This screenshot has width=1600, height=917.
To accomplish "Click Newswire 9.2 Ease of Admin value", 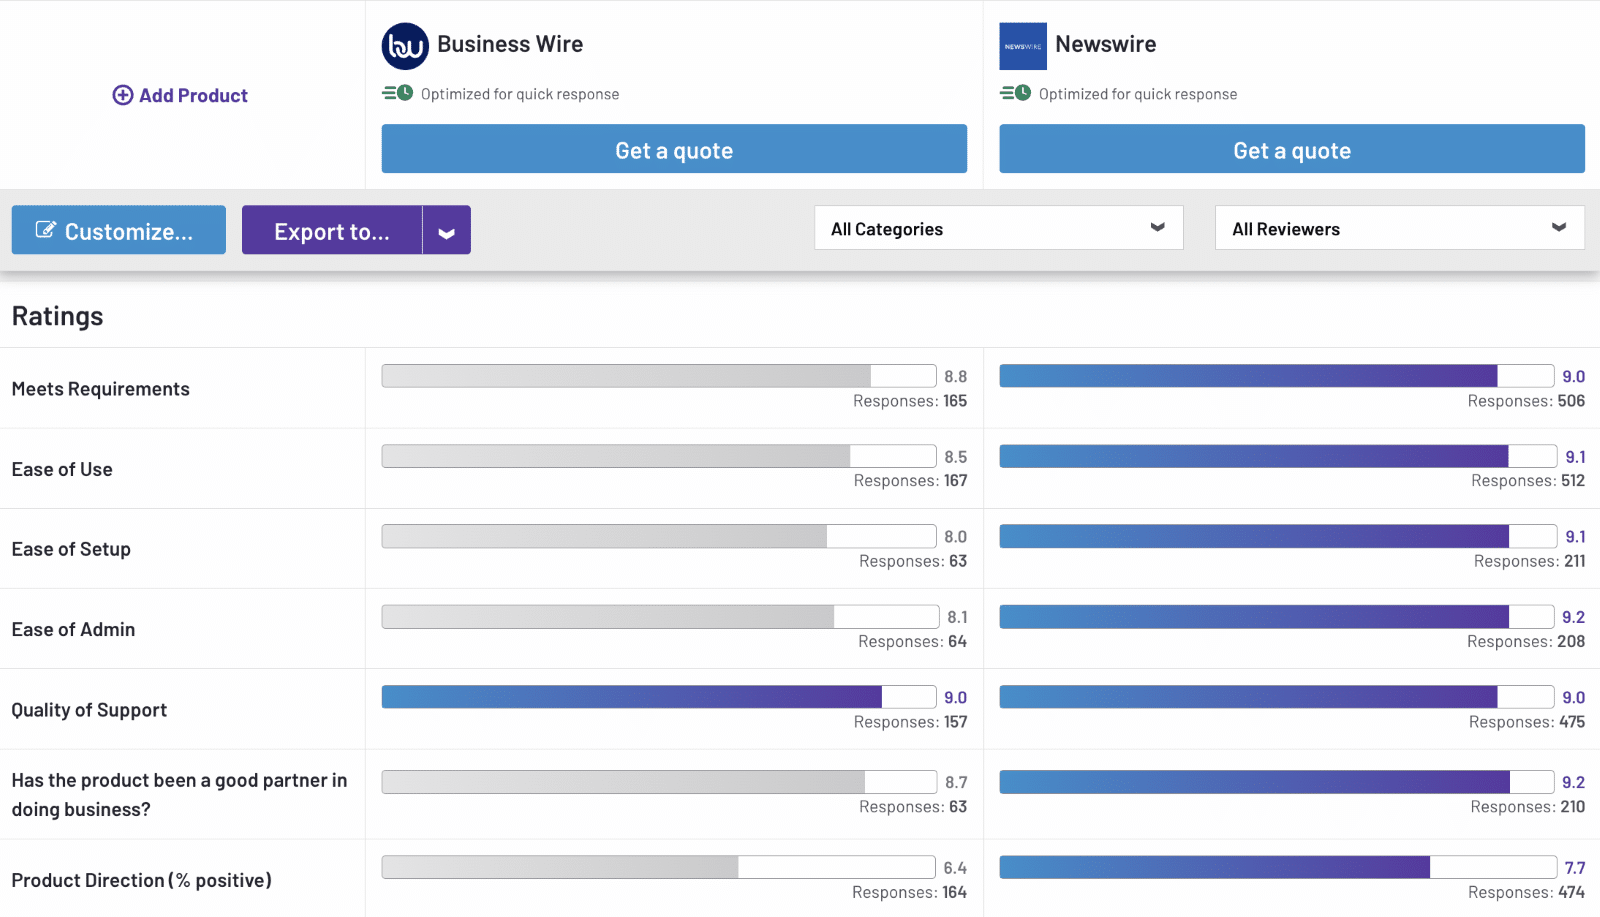I will 1574,617.
